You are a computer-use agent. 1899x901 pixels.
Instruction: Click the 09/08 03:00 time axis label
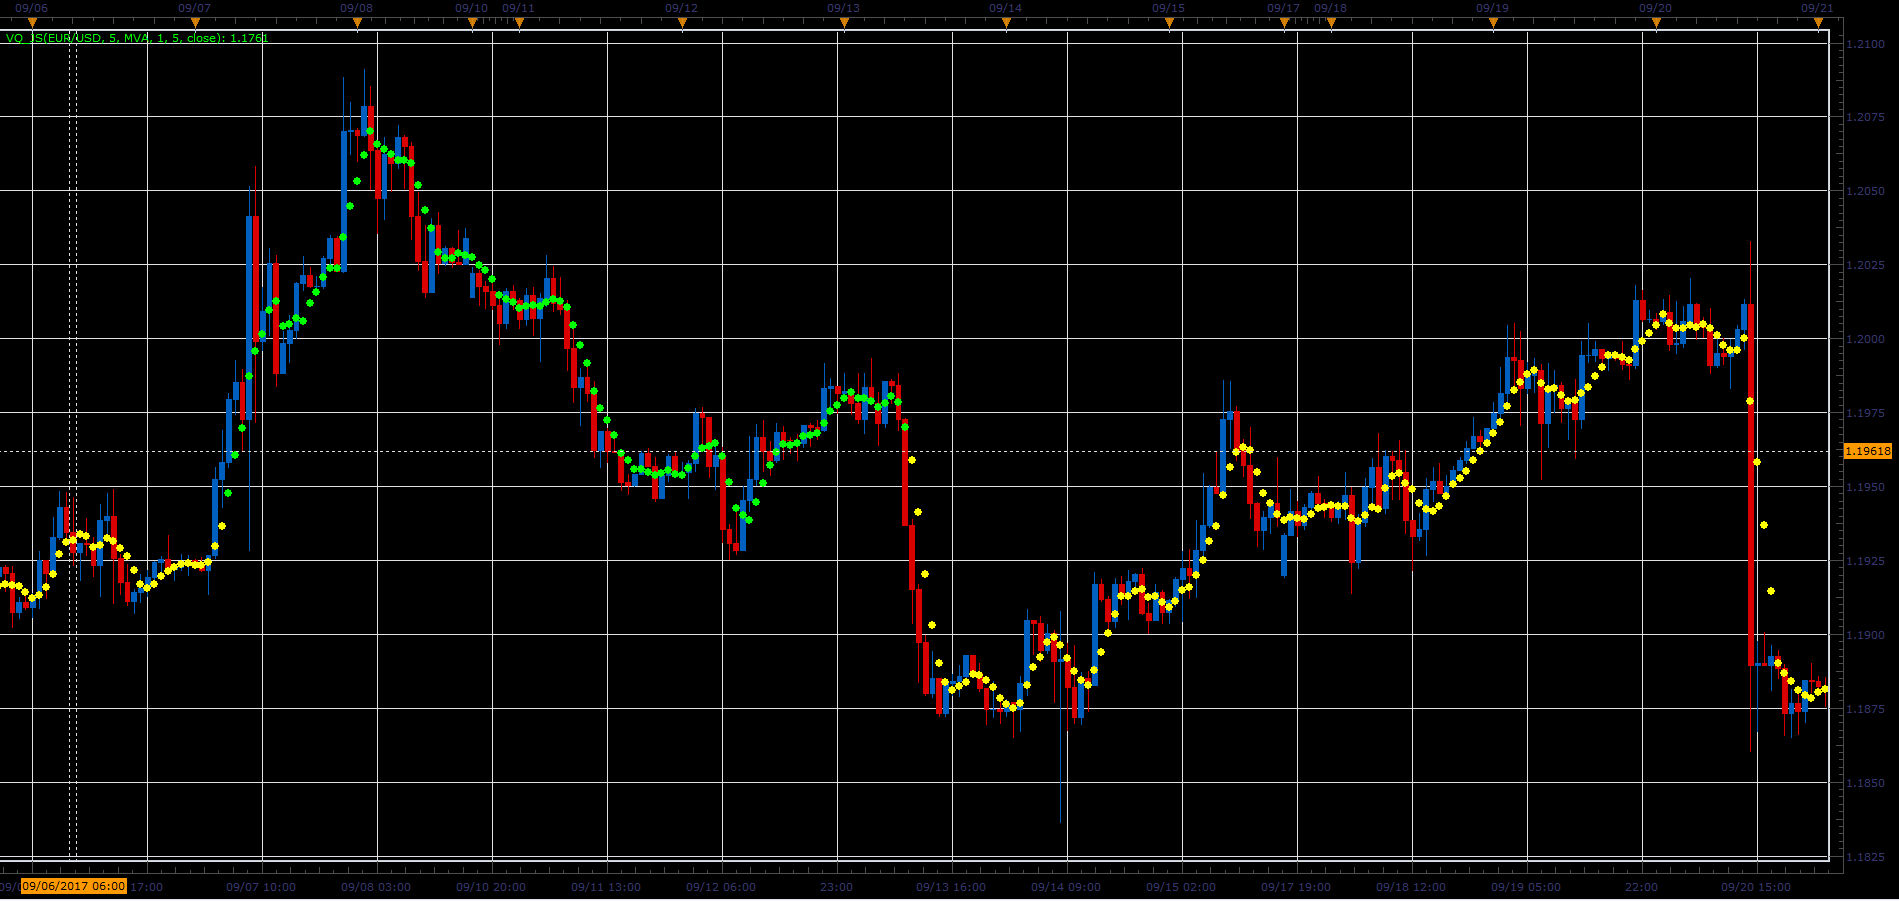pos(376,887)
